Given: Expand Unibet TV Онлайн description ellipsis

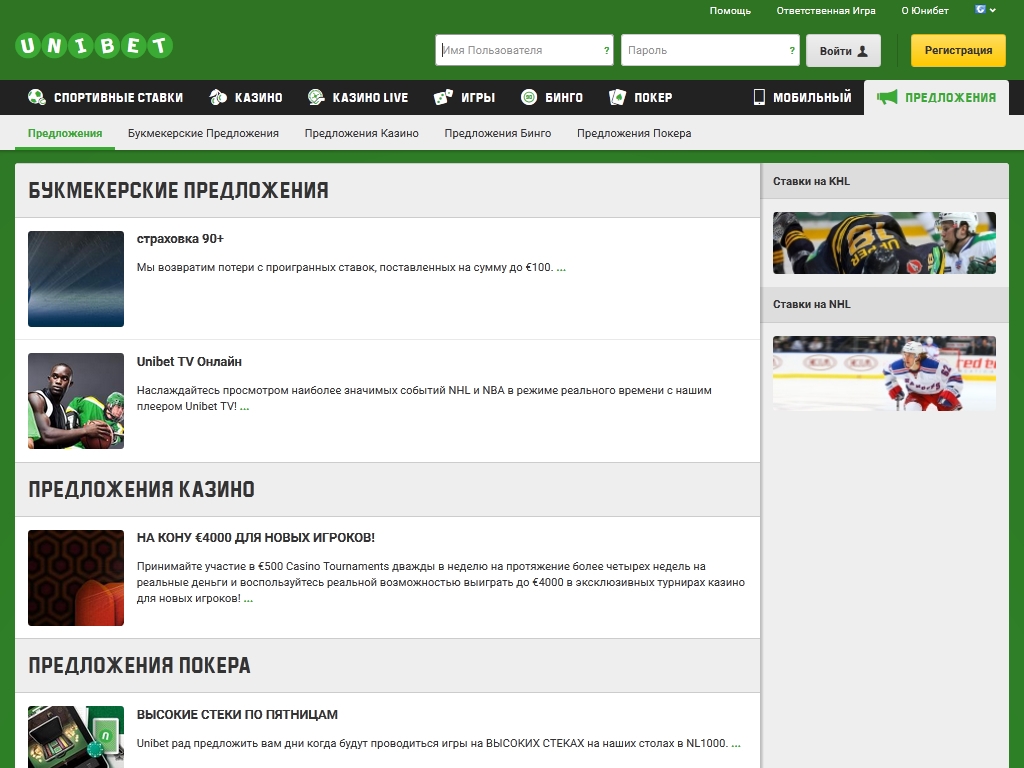Looking at the screenshot, I should pyautogui.click(x=244, y=407).
